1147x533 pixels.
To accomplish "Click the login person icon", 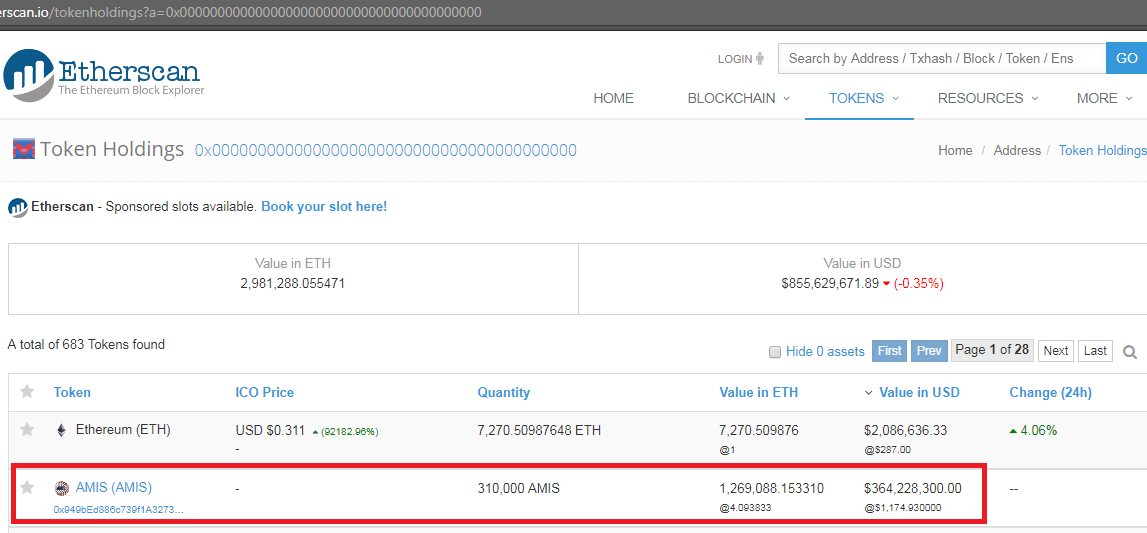I will tap(760, 58).
